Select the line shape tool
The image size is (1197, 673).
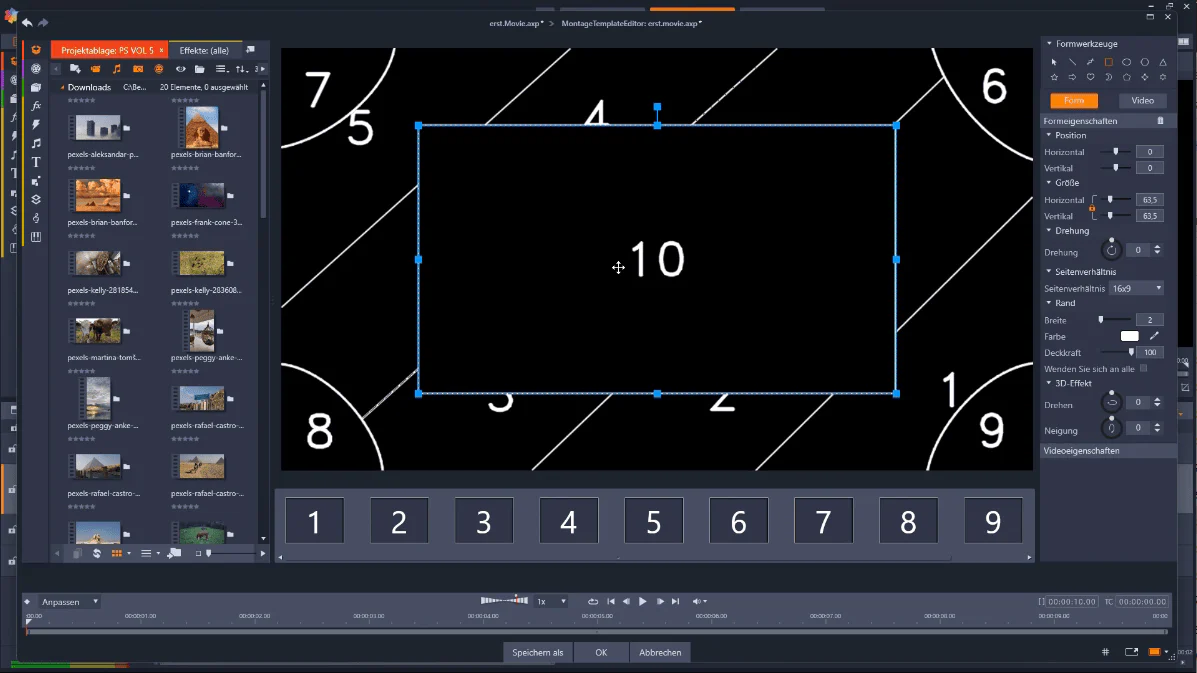[x=1072, y=63]
